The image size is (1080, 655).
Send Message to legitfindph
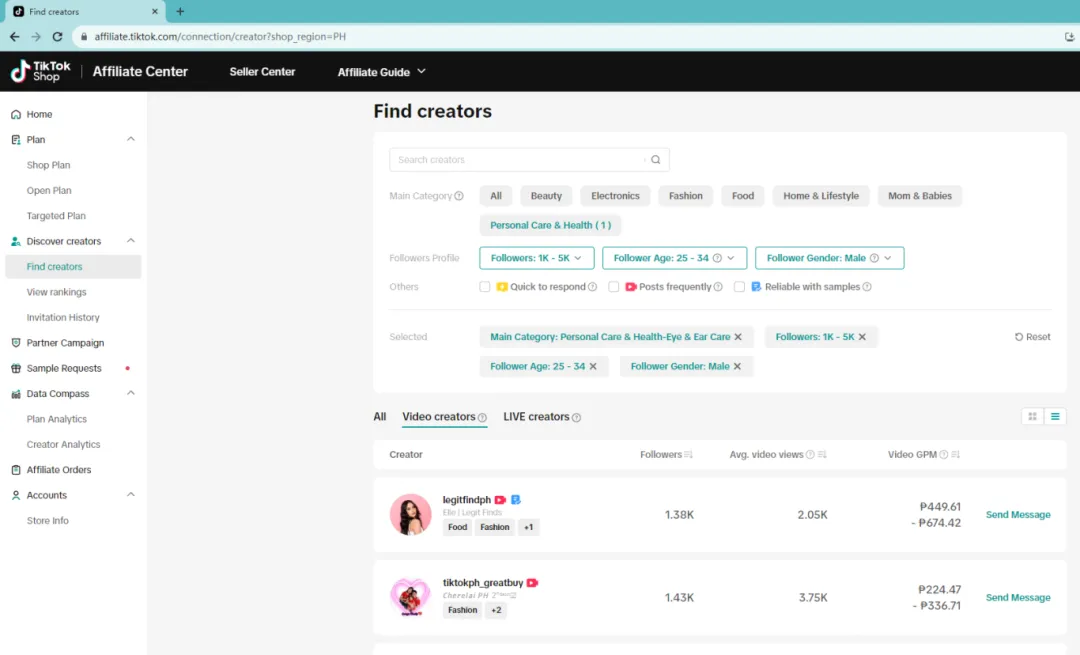tap(1018, 515)
